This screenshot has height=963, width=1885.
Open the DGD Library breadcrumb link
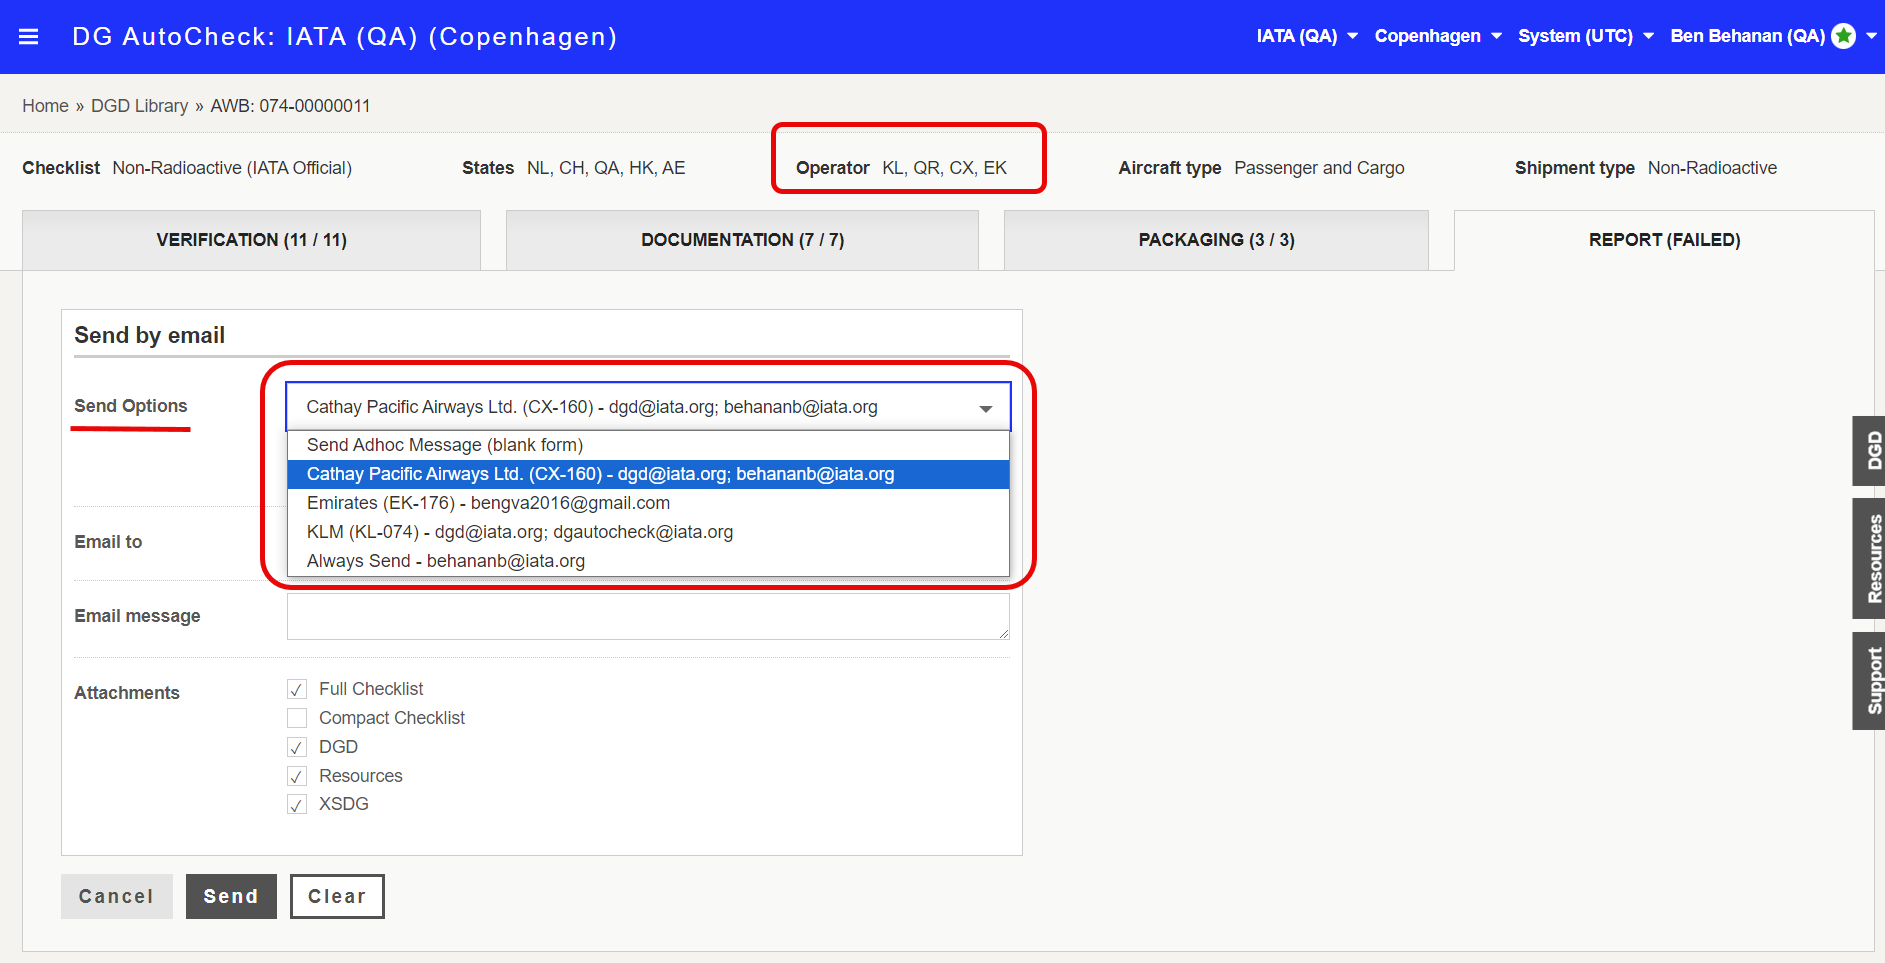(x=140, y=106)
